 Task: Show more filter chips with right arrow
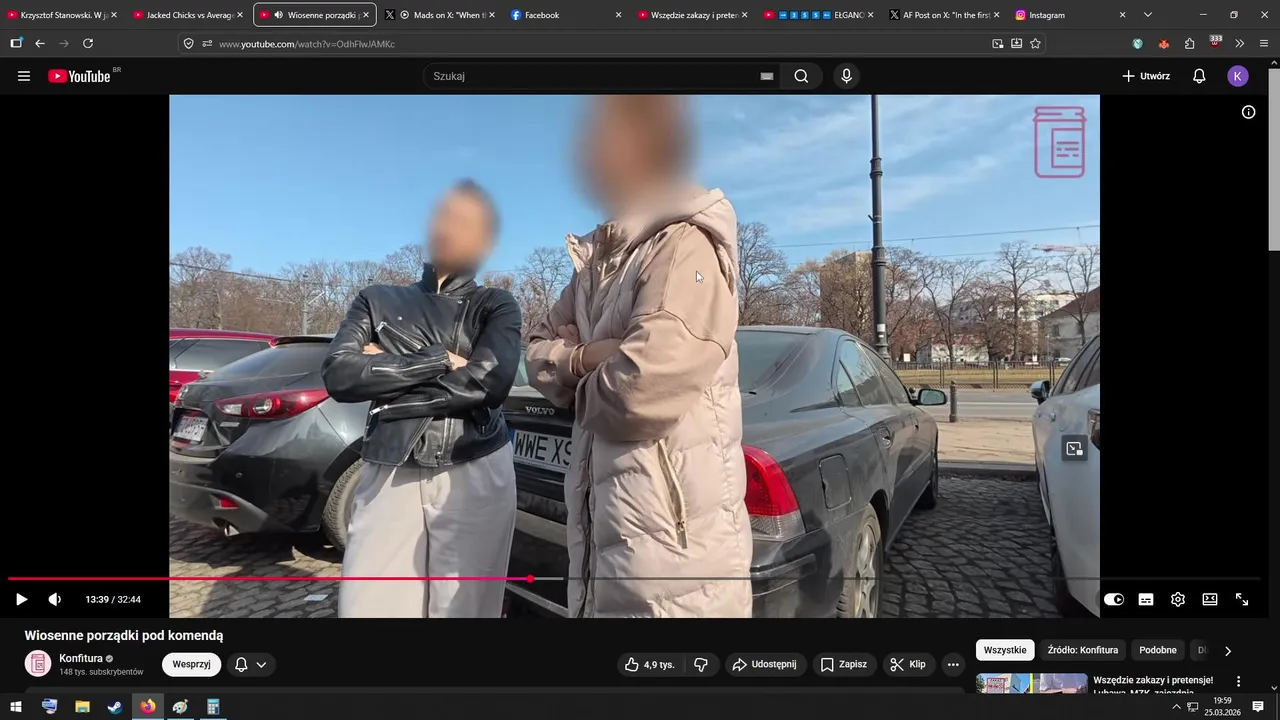pos(1228,650)
